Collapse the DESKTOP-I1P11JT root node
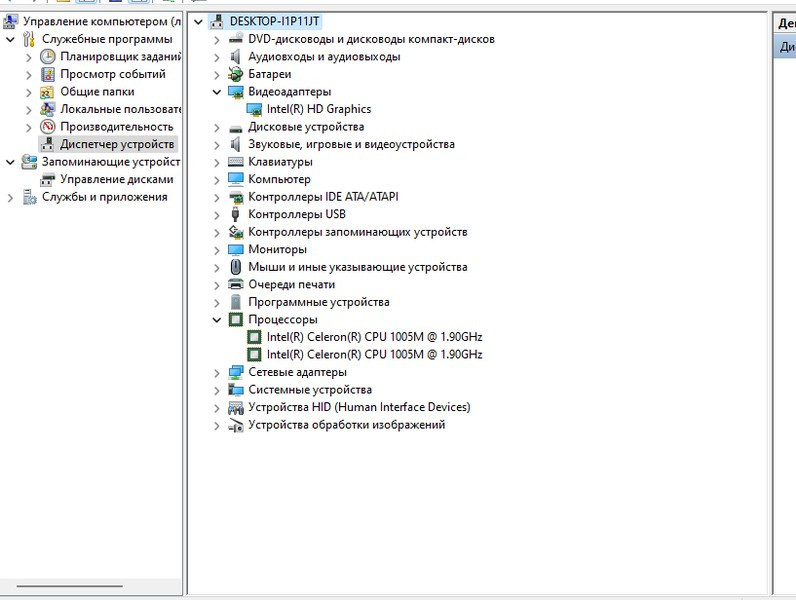This screenshot has height=600, width=796. tap(198, 22)
